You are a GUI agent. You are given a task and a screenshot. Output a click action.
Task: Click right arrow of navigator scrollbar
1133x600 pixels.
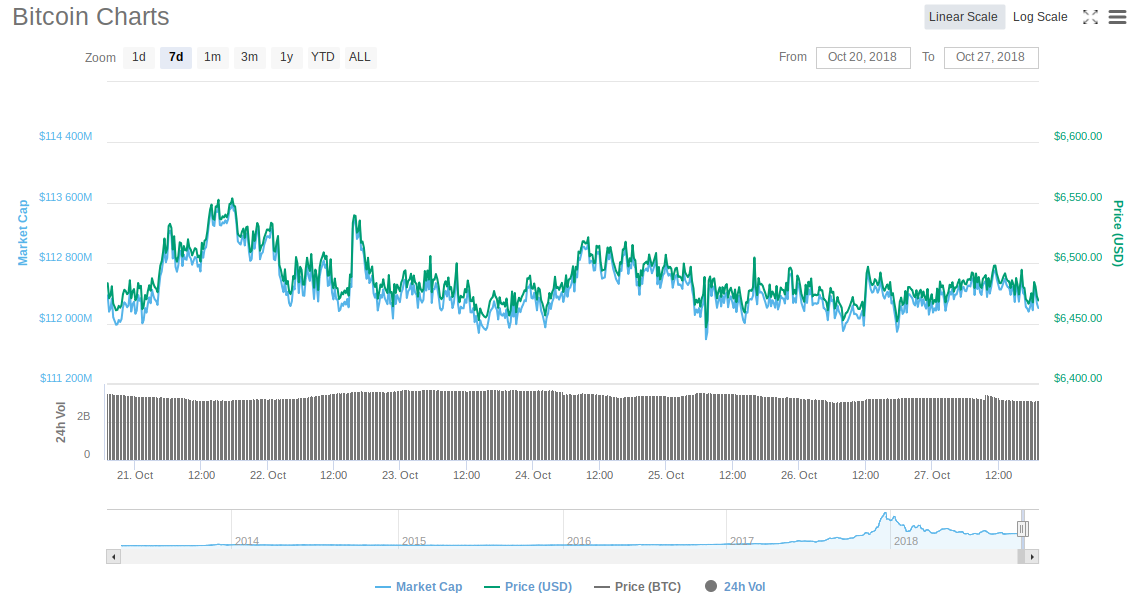tap(1032, 557)
